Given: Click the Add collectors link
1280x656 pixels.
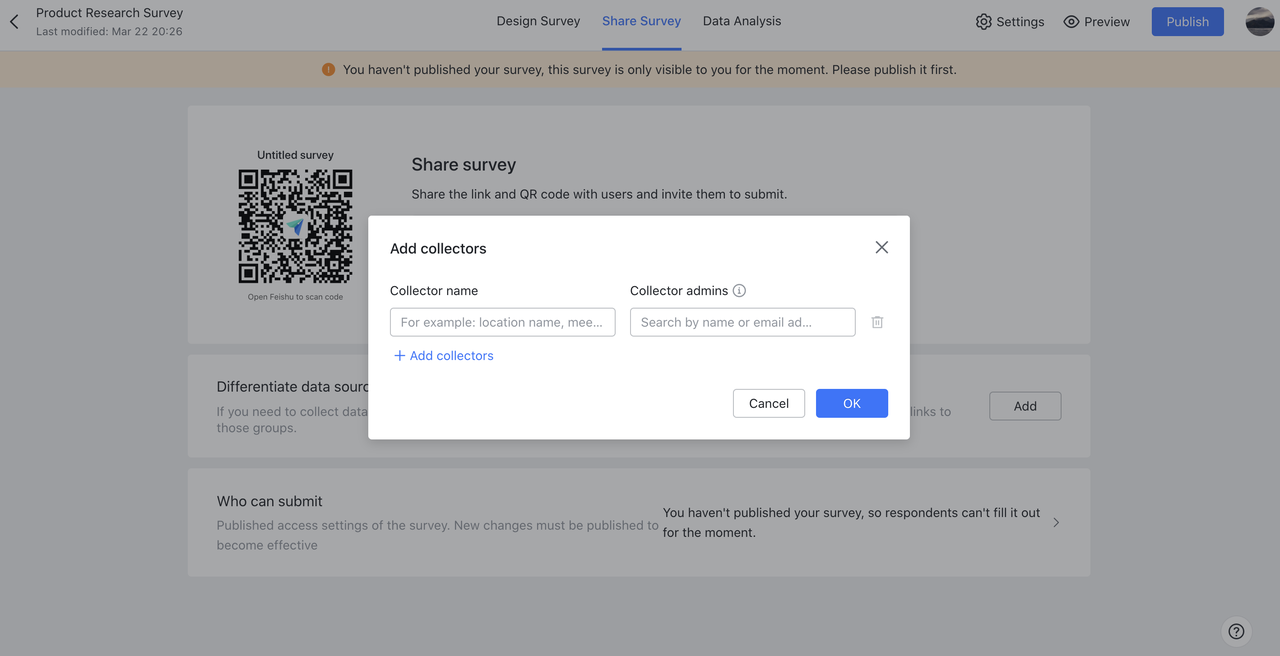Looking at the screenshot, I should (443, 356).
